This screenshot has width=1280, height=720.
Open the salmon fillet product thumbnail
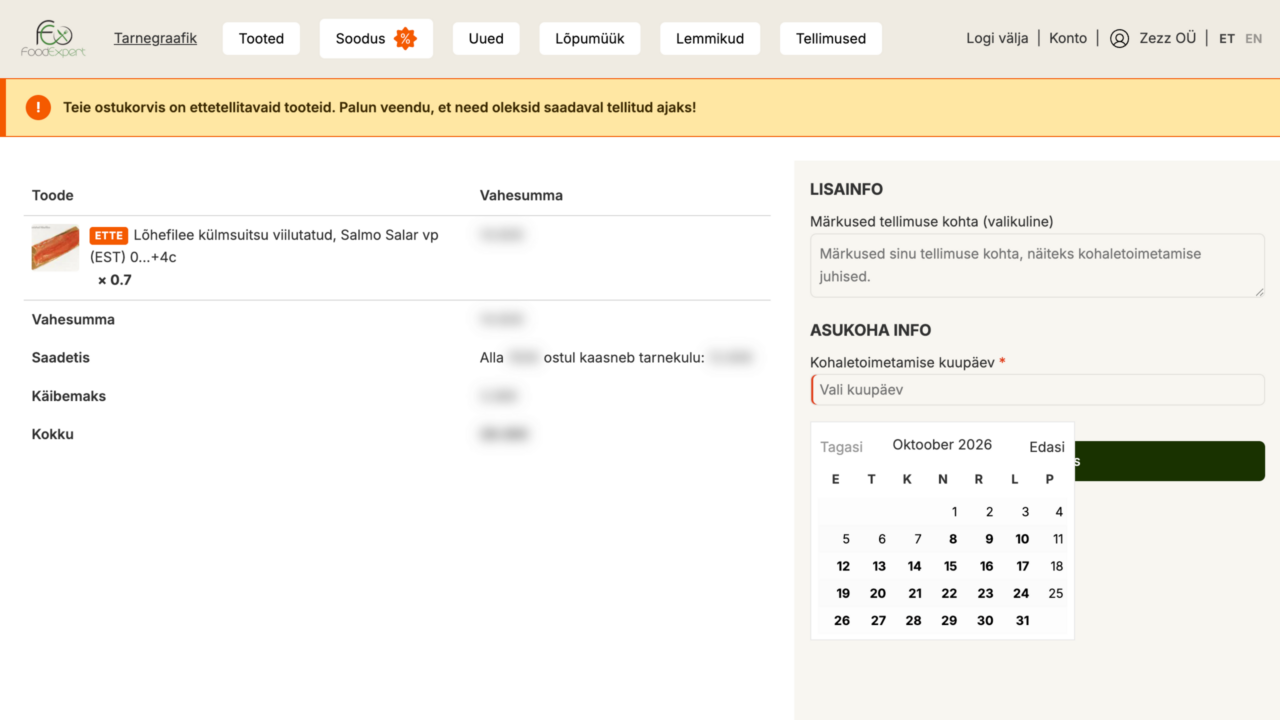pos(55,247)
